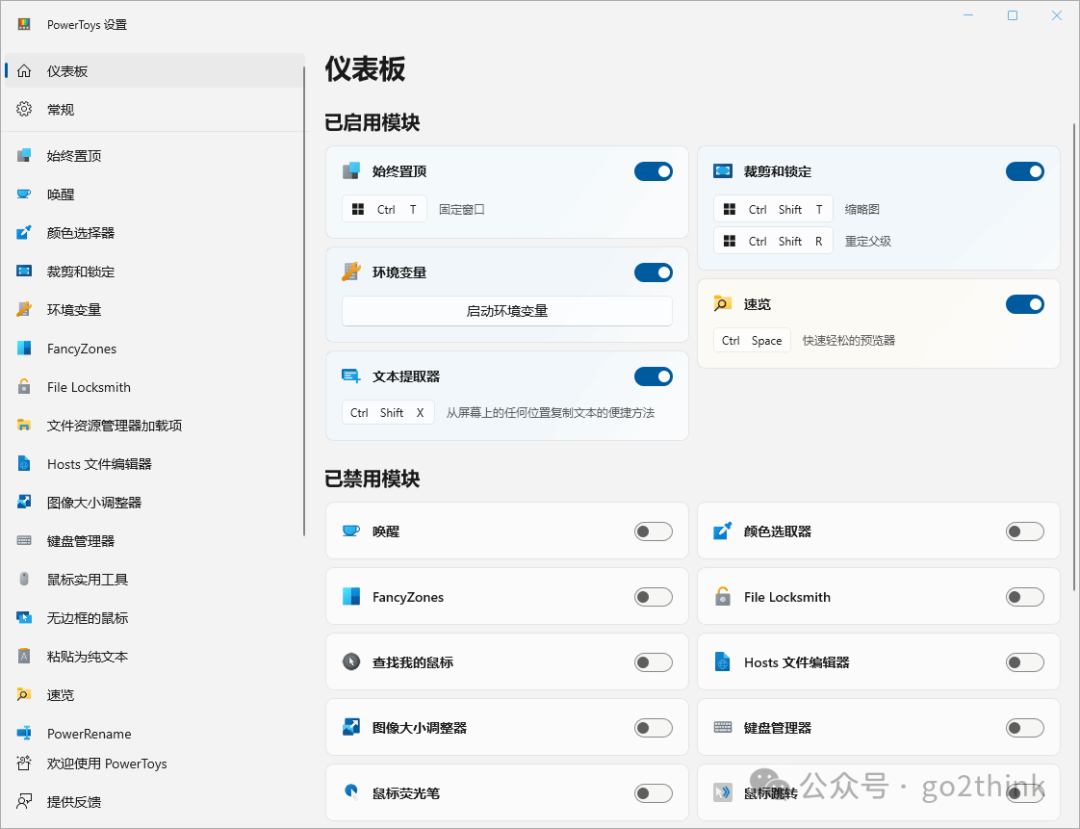Click the 图像大小调整器 icon in sidebar
Screen dimensions: 1080x829
click(x=24, y=503)
